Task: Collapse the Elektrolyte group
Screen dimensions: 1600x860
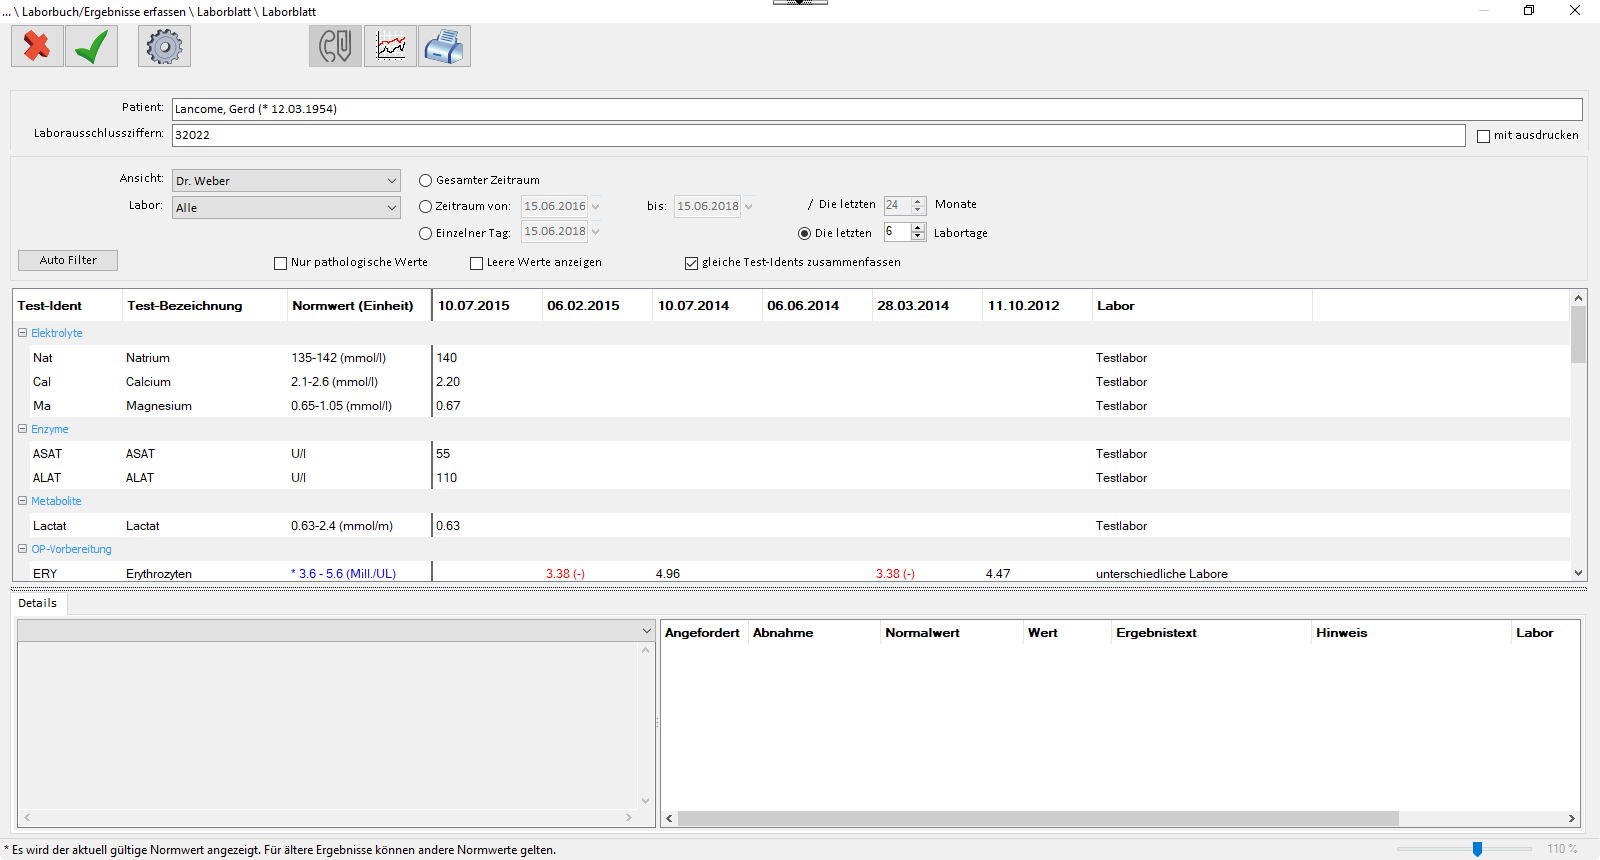Action: click(x=23, y=333)
